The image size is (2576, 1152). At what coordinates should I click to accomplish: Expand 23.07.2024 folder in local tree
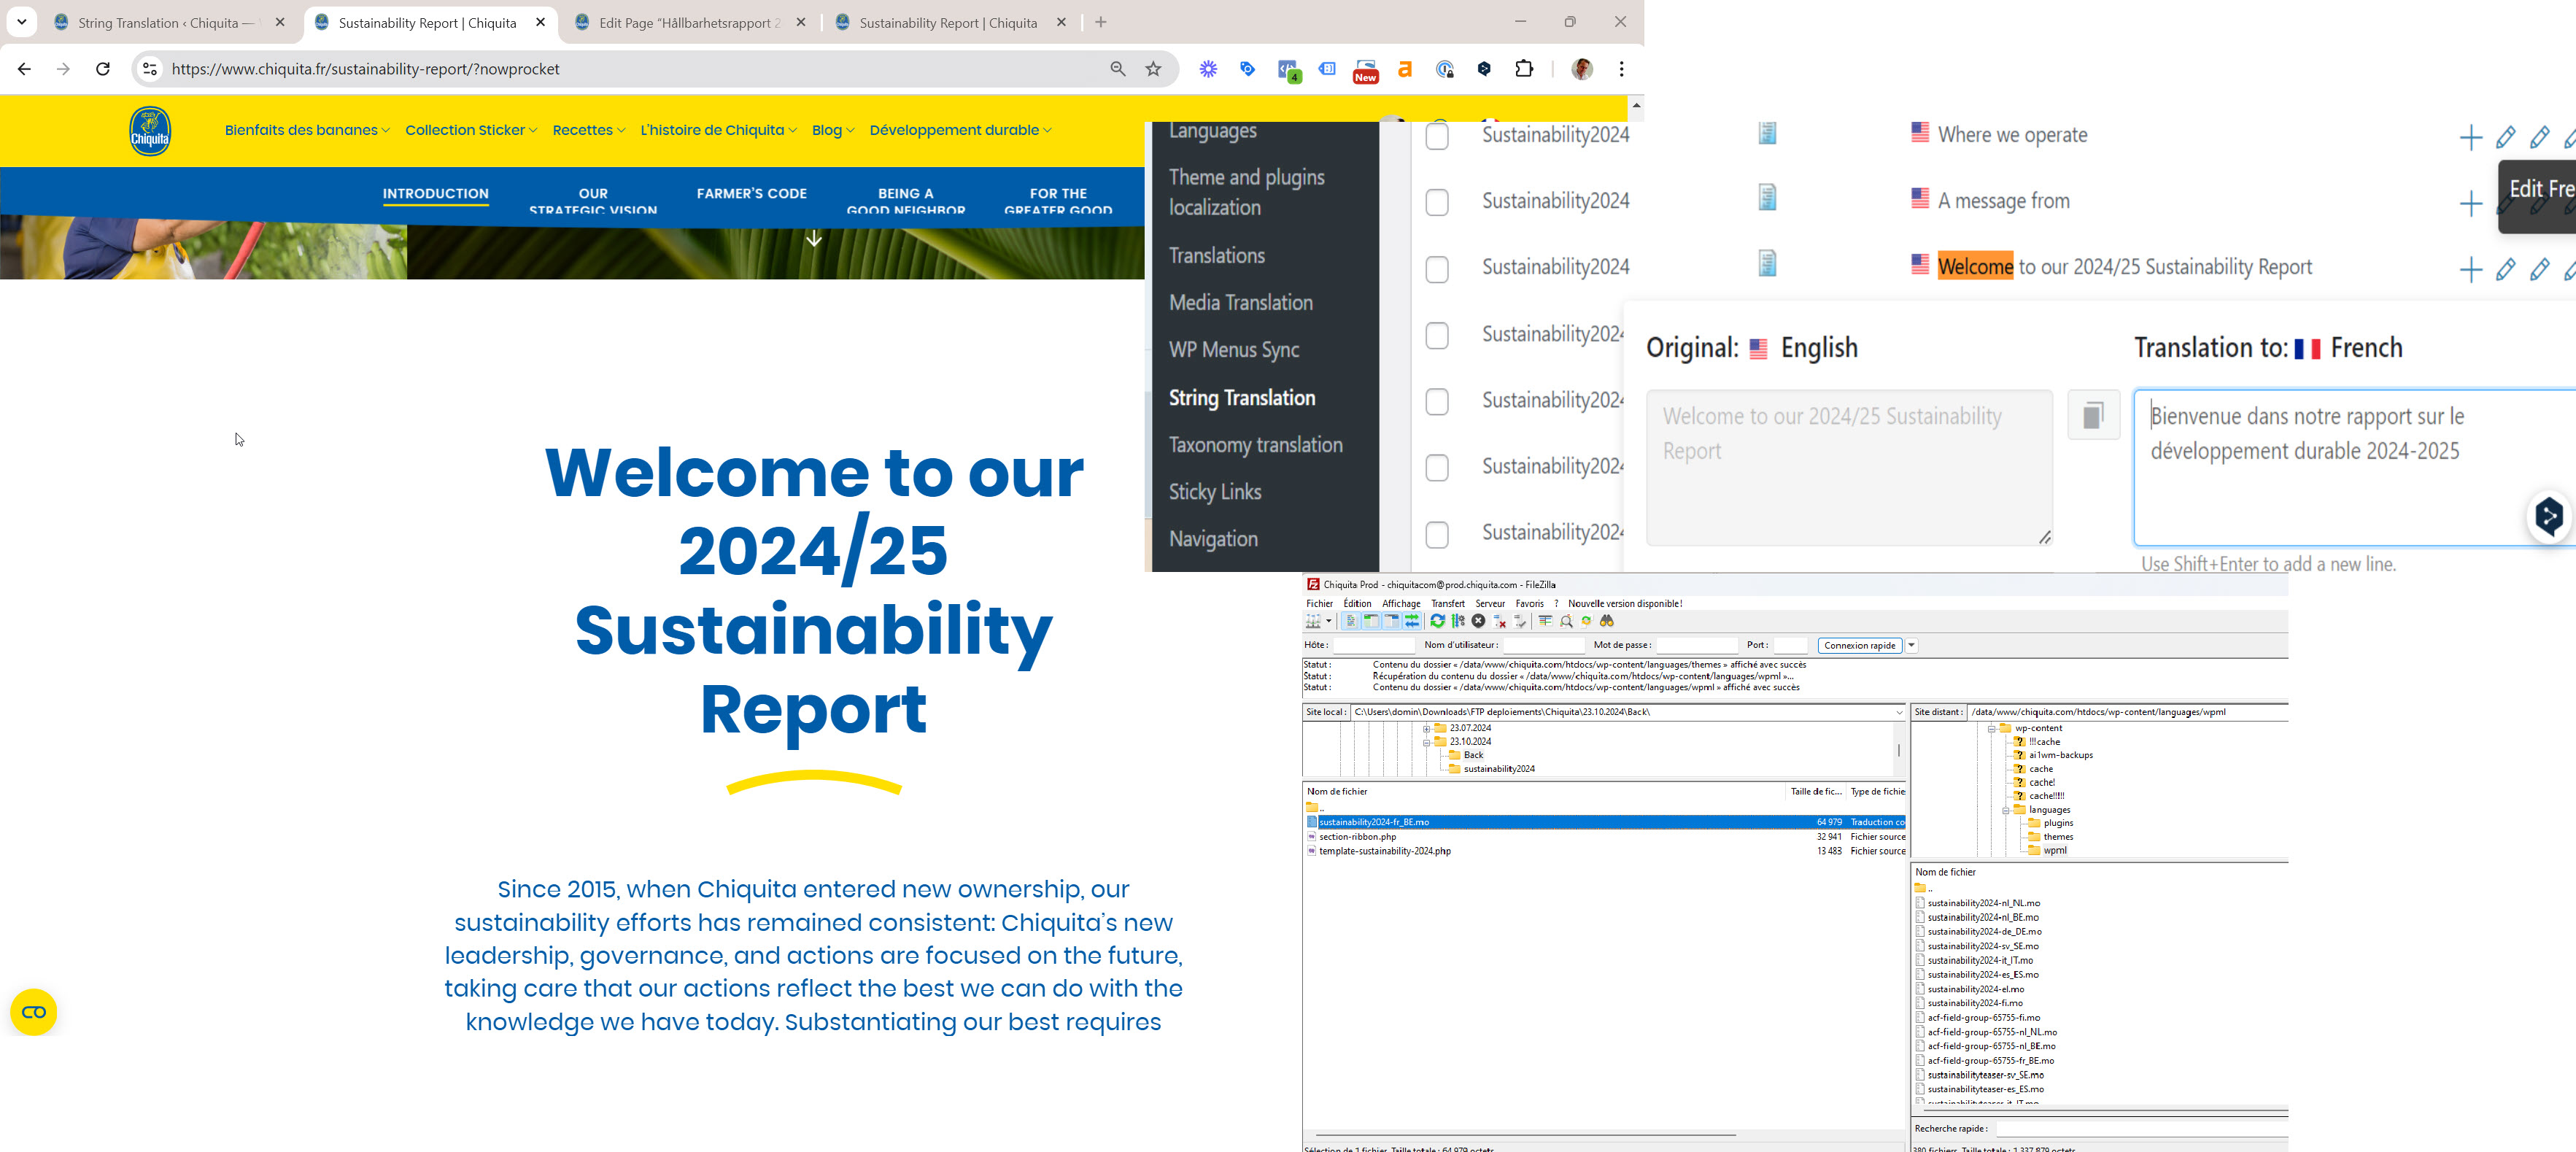tap(1427, 728)
